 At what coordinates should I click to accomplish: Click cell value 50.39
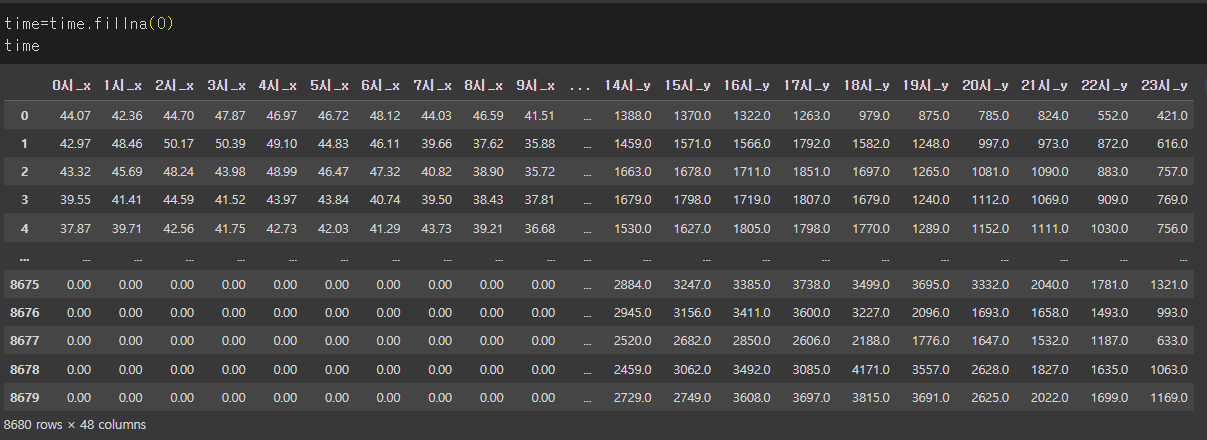click(x=230, y=144)
